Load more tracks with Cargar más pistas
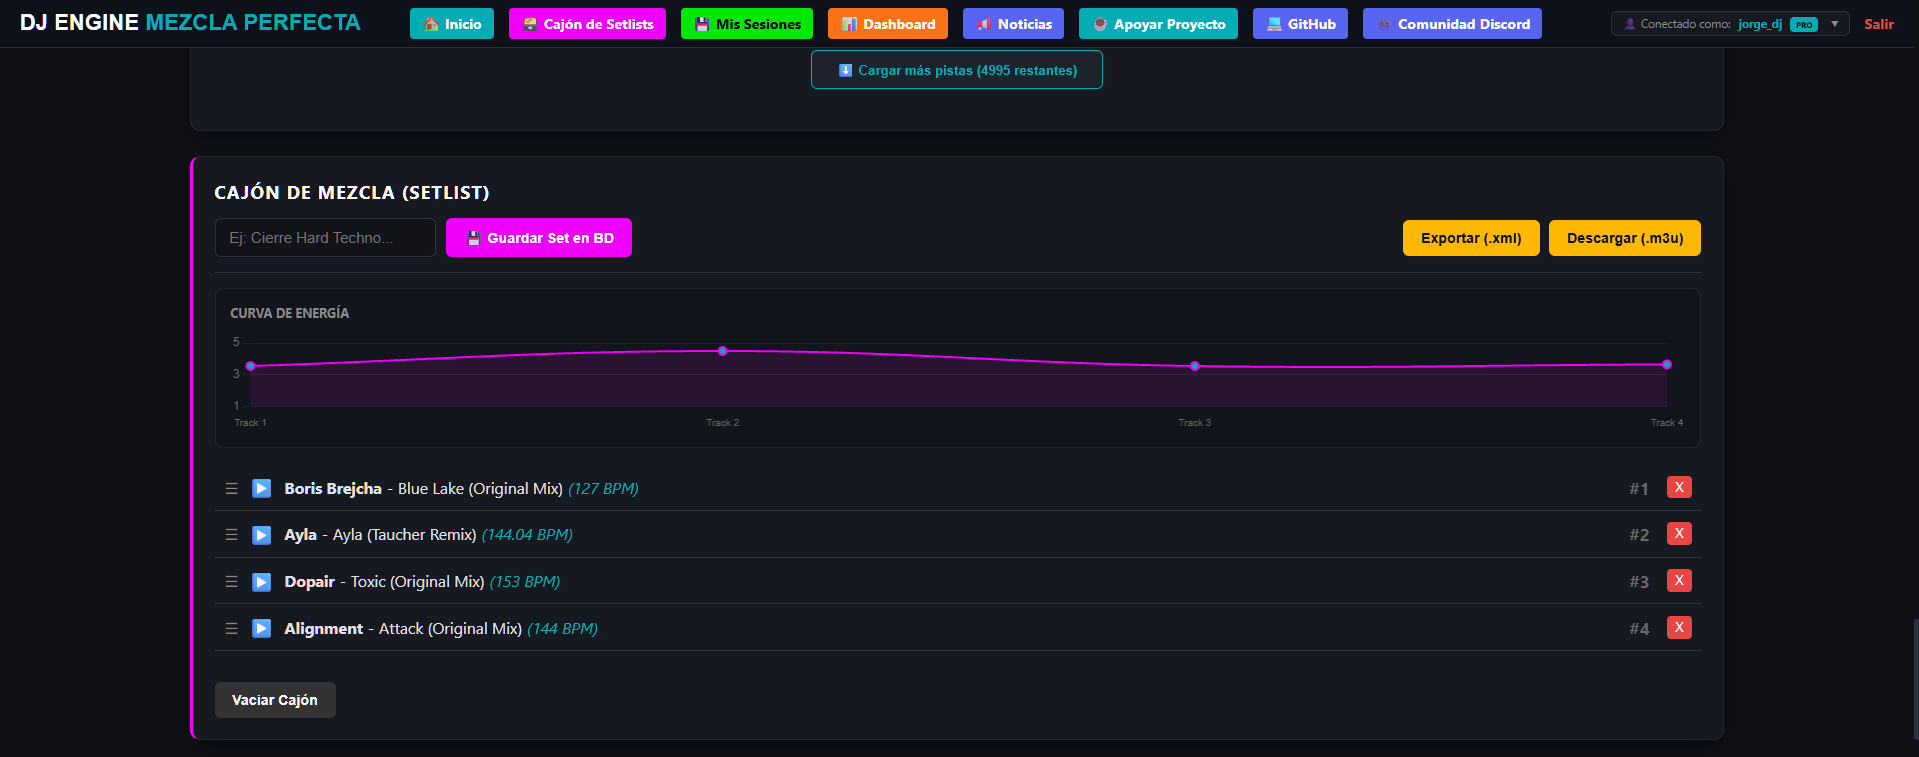 tap(957, 70)
